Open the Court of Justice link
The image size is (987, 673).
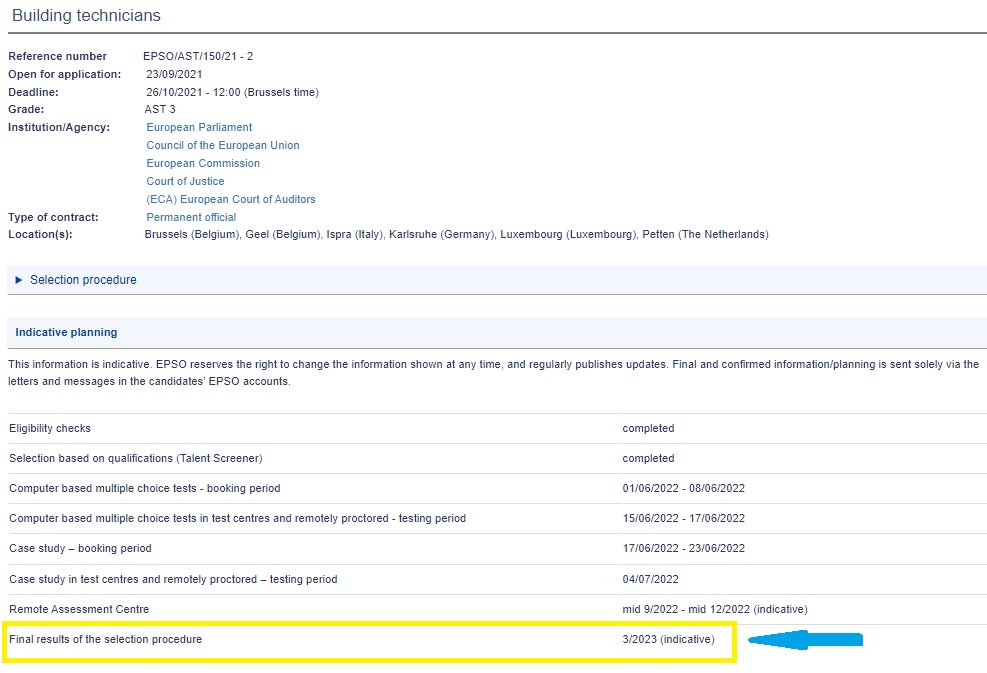coord(185,181)
